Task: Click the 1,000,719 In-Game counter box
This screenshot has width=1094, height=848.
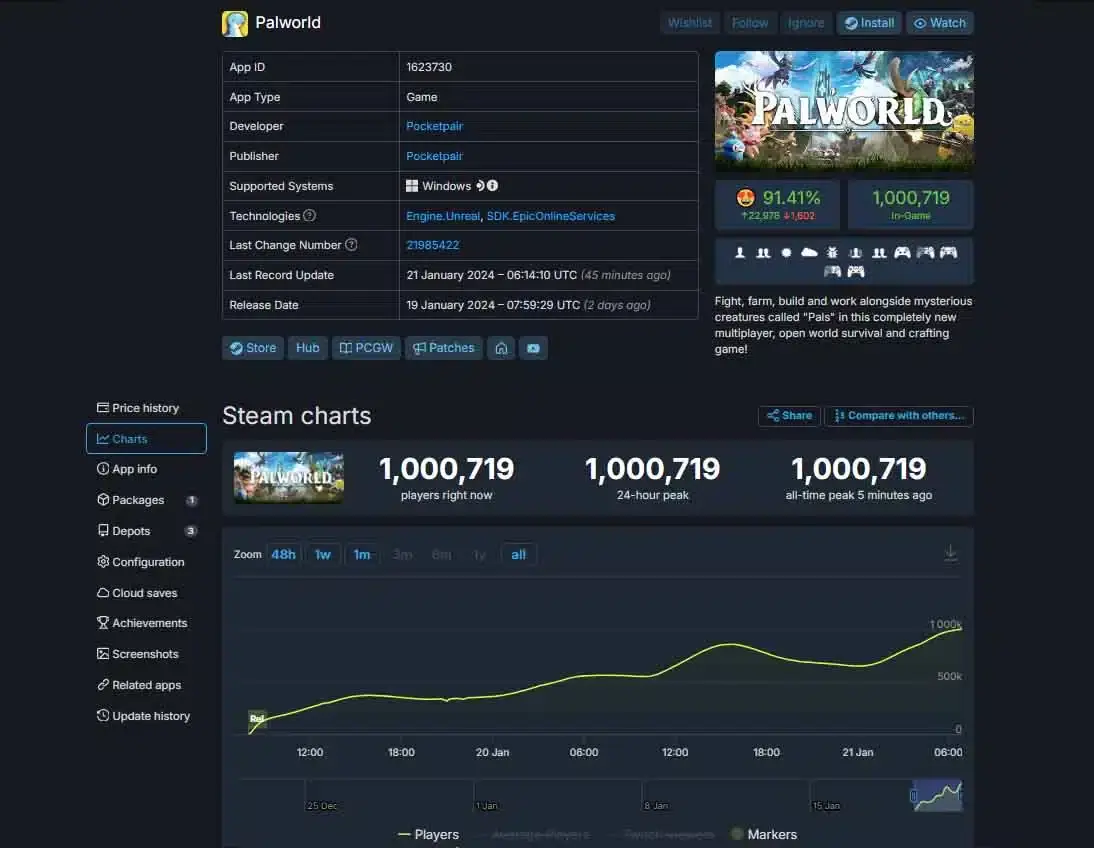Action: (x=911, y=204)
